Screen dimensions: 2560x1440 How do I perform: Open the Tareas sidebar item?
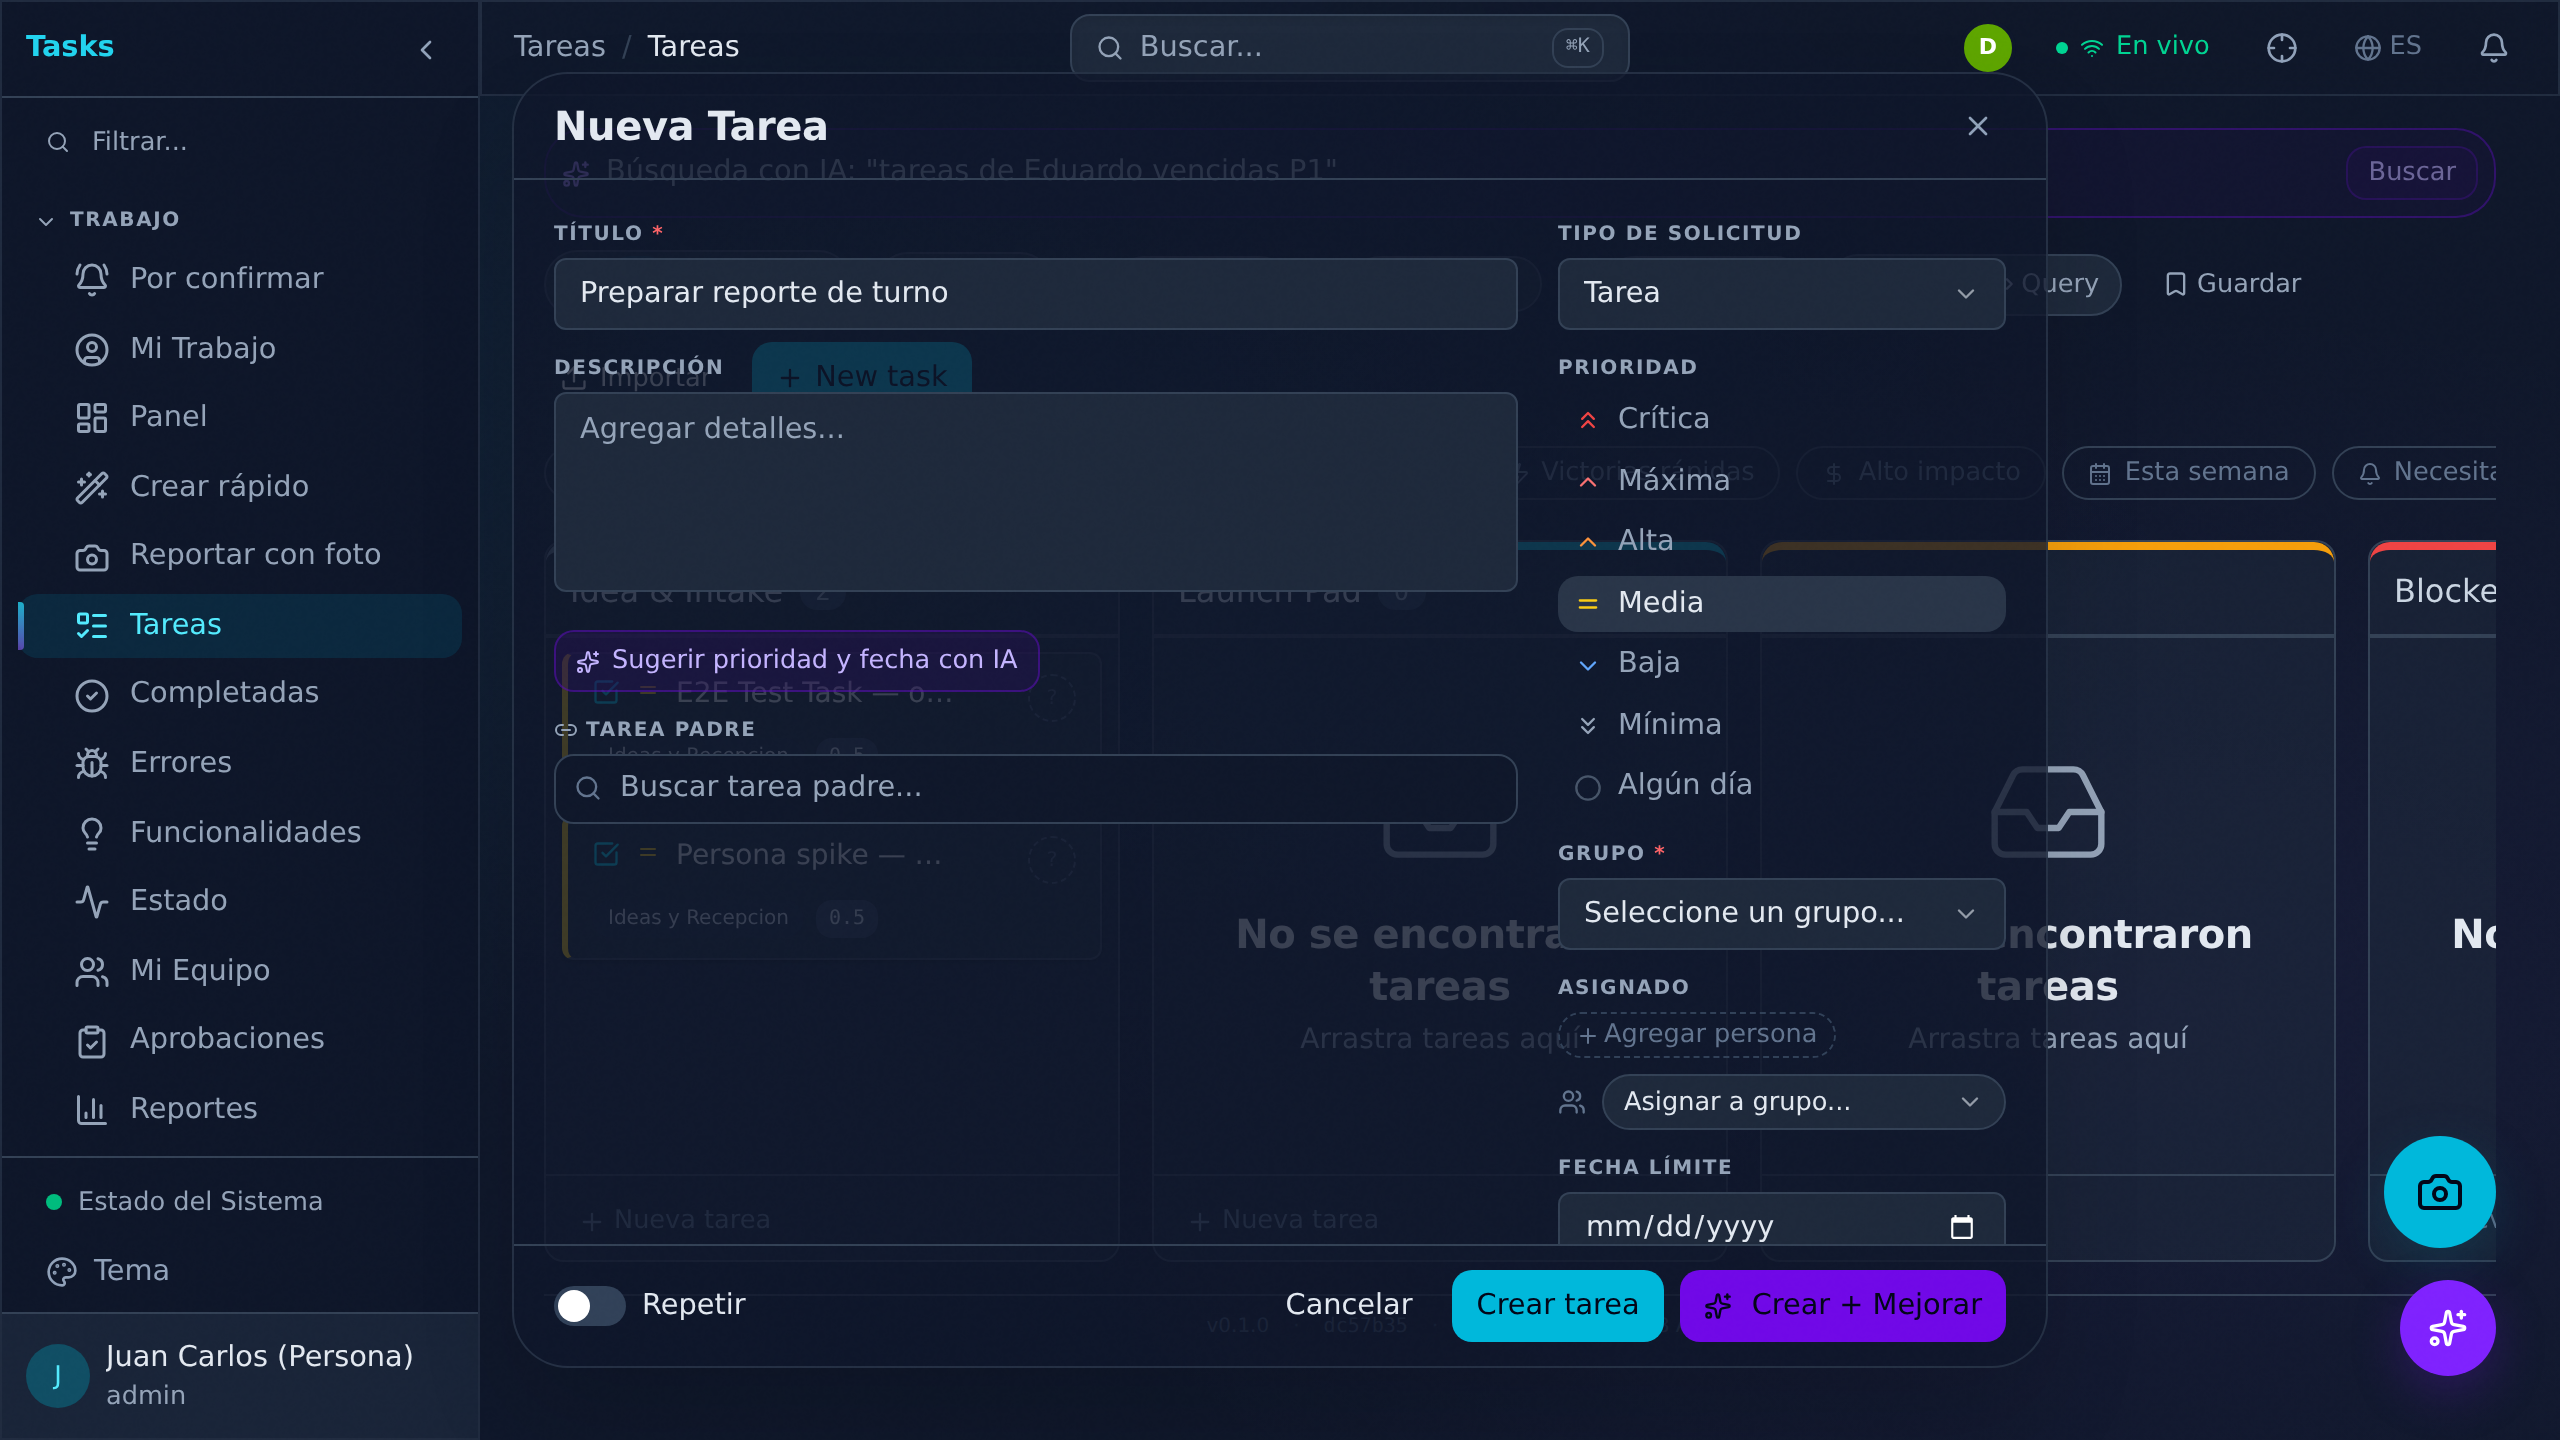coord(241,625)
